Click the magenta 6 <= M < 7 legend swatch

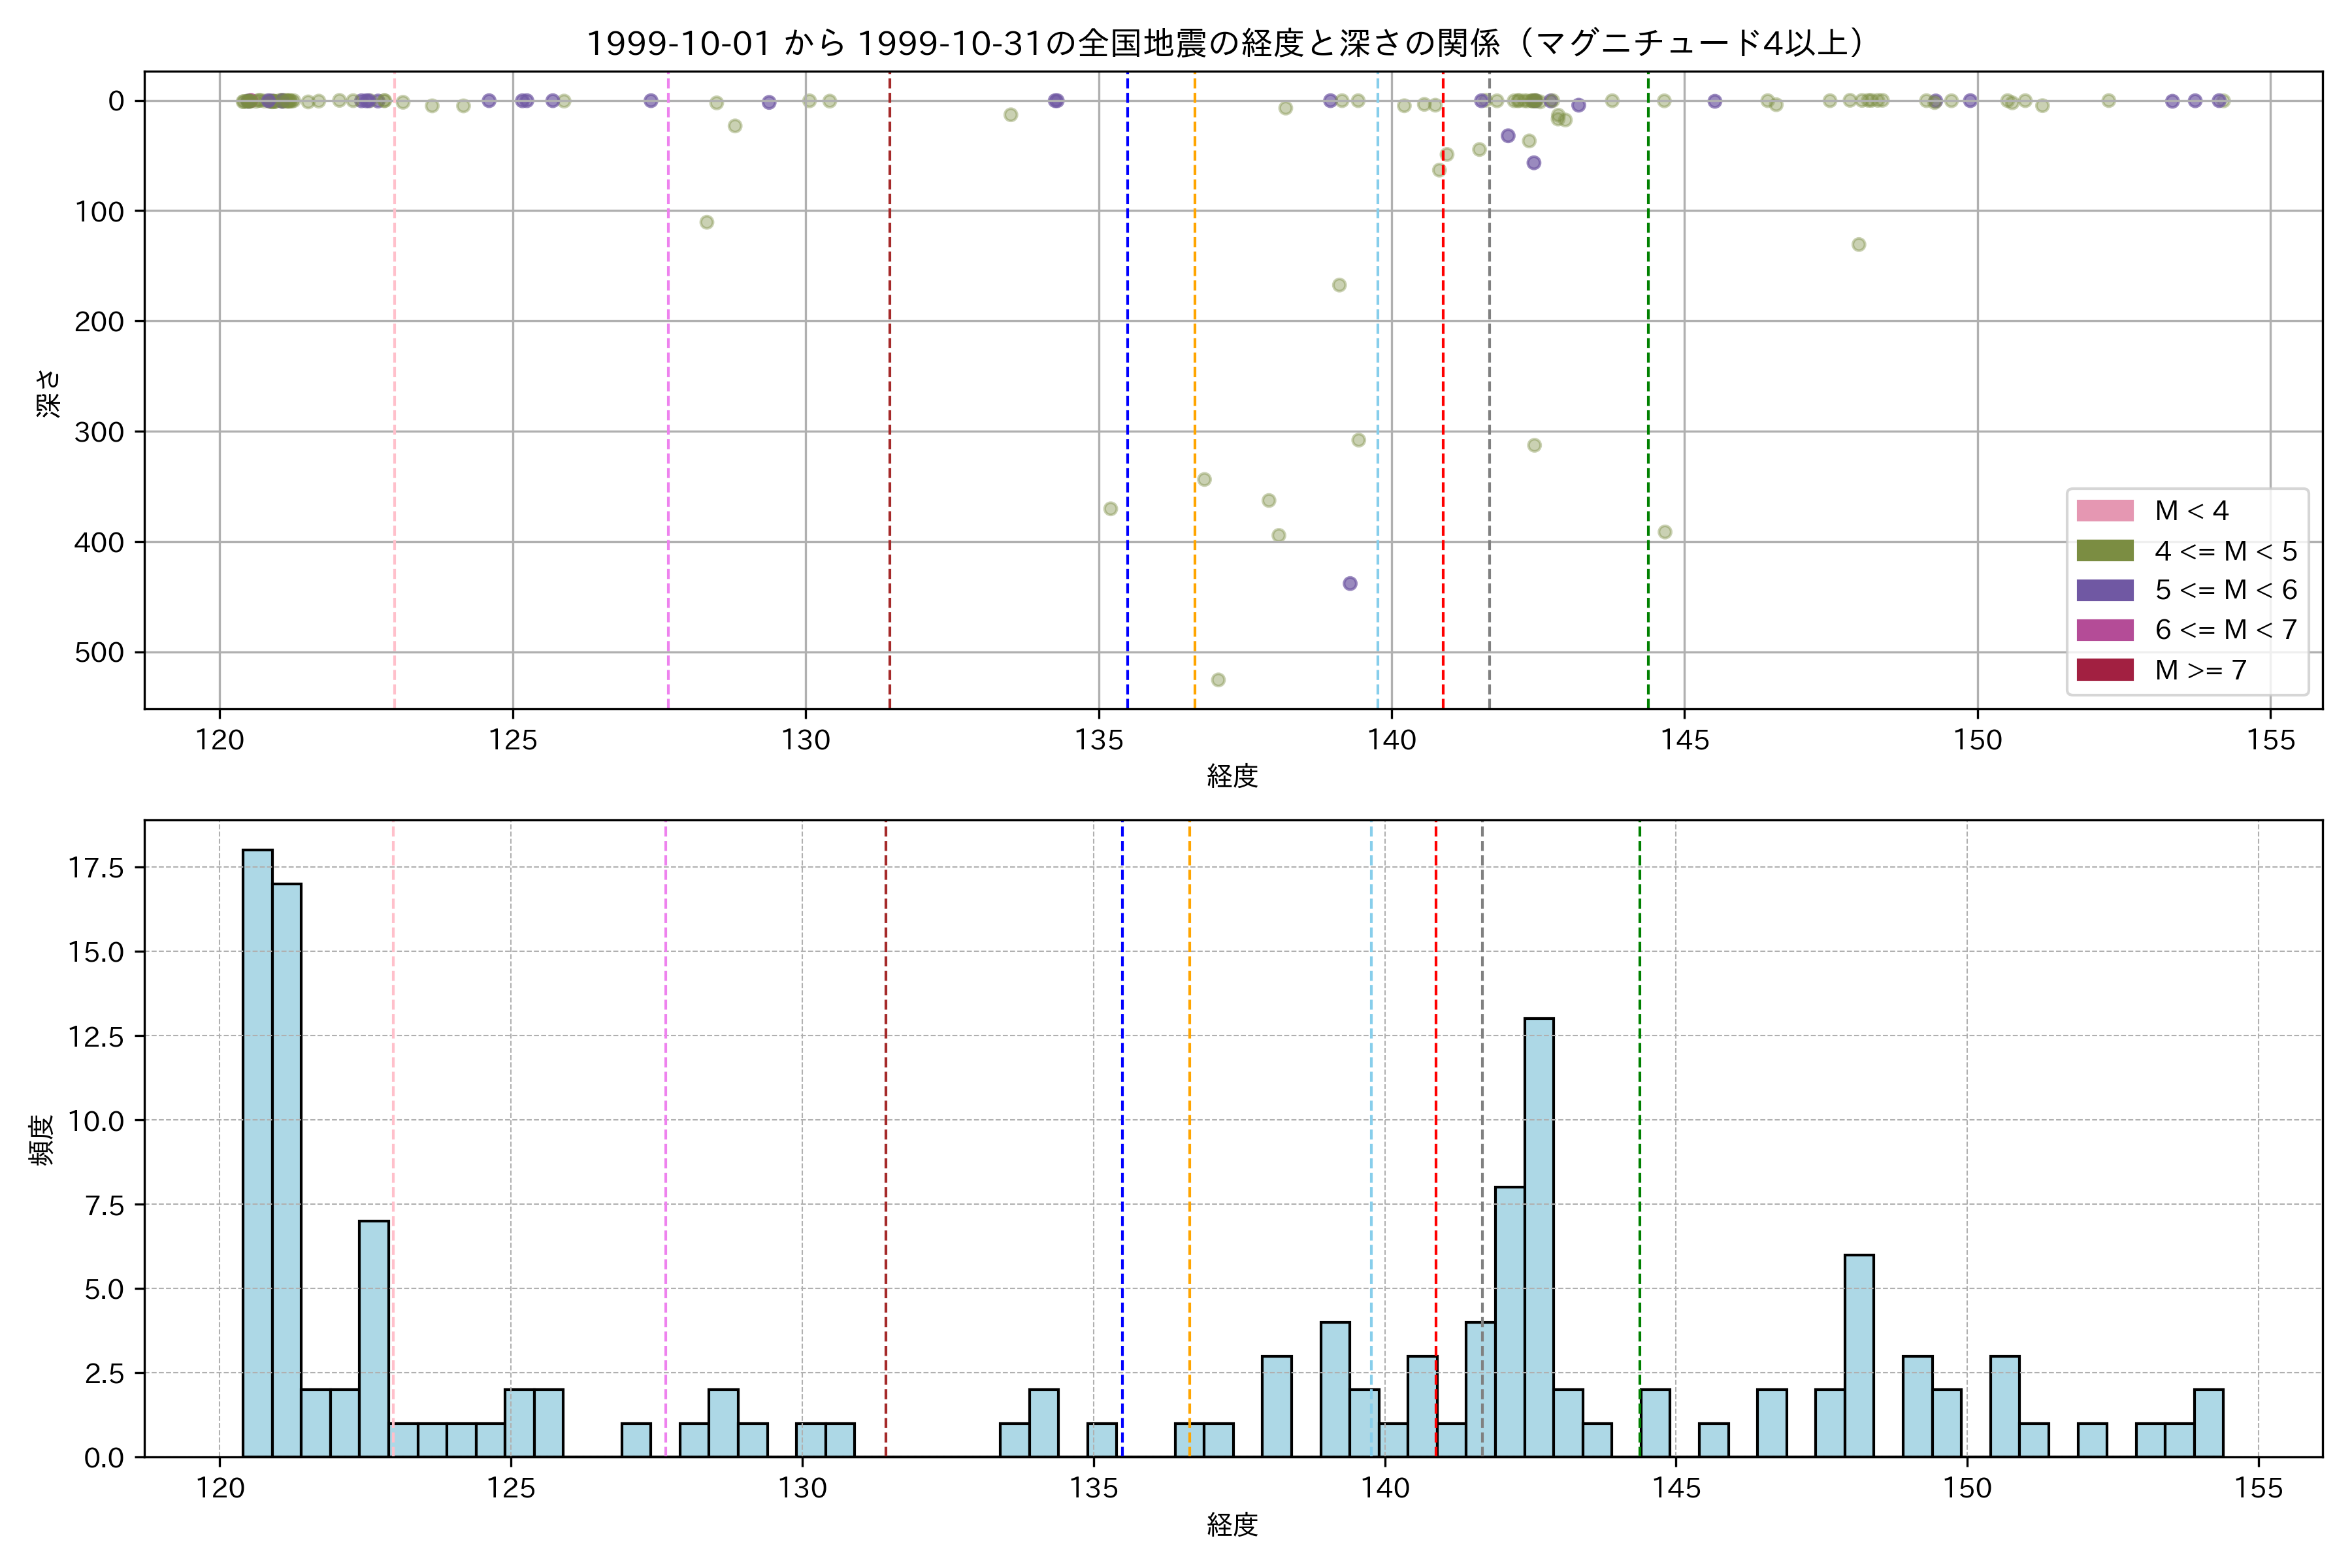pos(2104,630)
